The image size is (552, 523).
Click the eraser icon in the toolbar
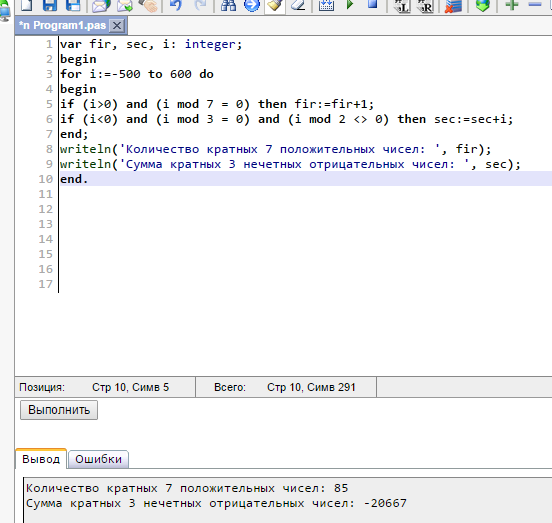[298, 5]
